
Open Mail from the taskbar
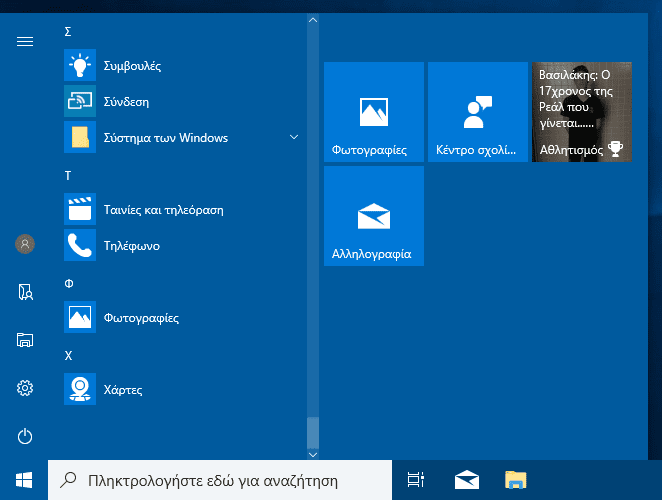tap(467, 480)
